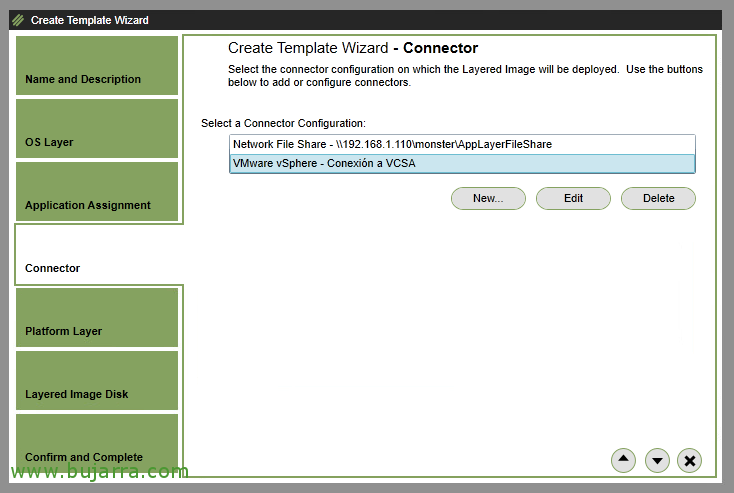The image size is (734, 493).
Task: Open the Layered Image Disk step
Action: click(97, 380)
